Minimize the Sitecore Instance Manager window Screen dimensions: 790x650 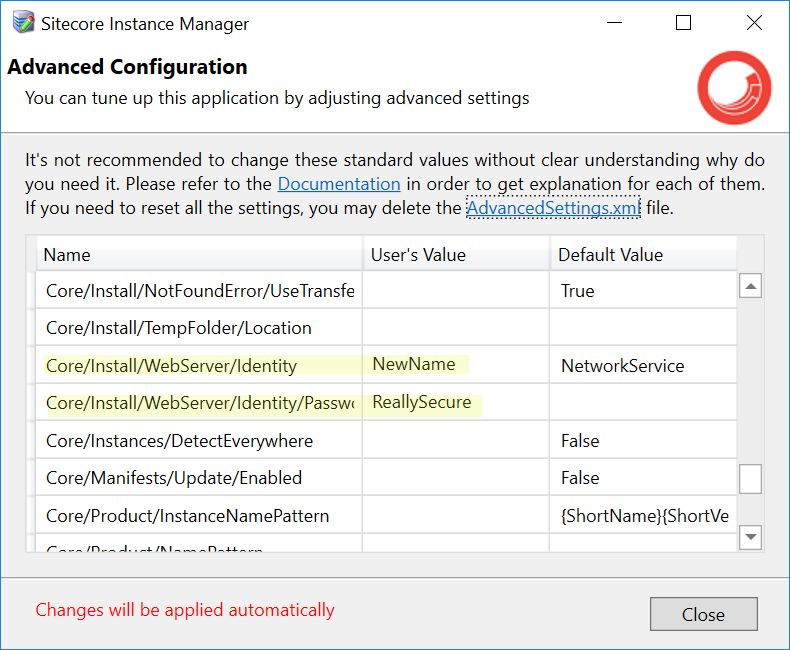click(x=614, y=23)
